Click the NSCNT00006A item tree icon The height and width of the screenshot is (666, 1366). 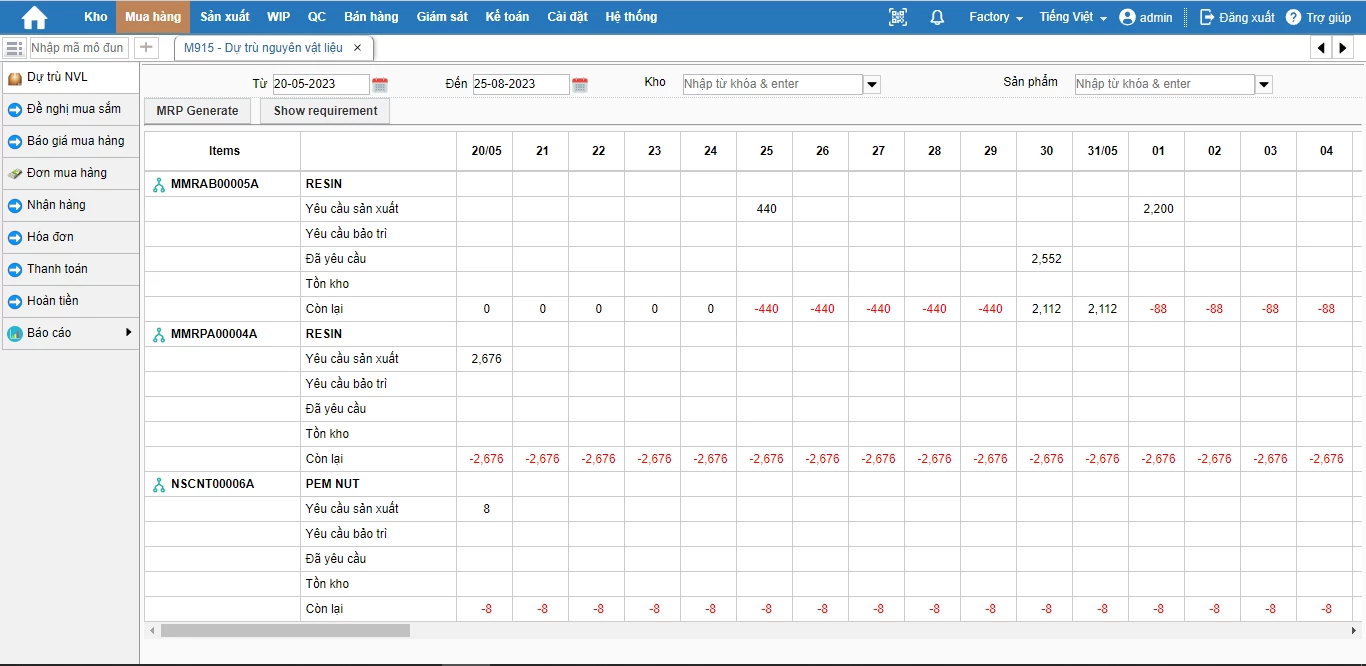coord(159,484)
